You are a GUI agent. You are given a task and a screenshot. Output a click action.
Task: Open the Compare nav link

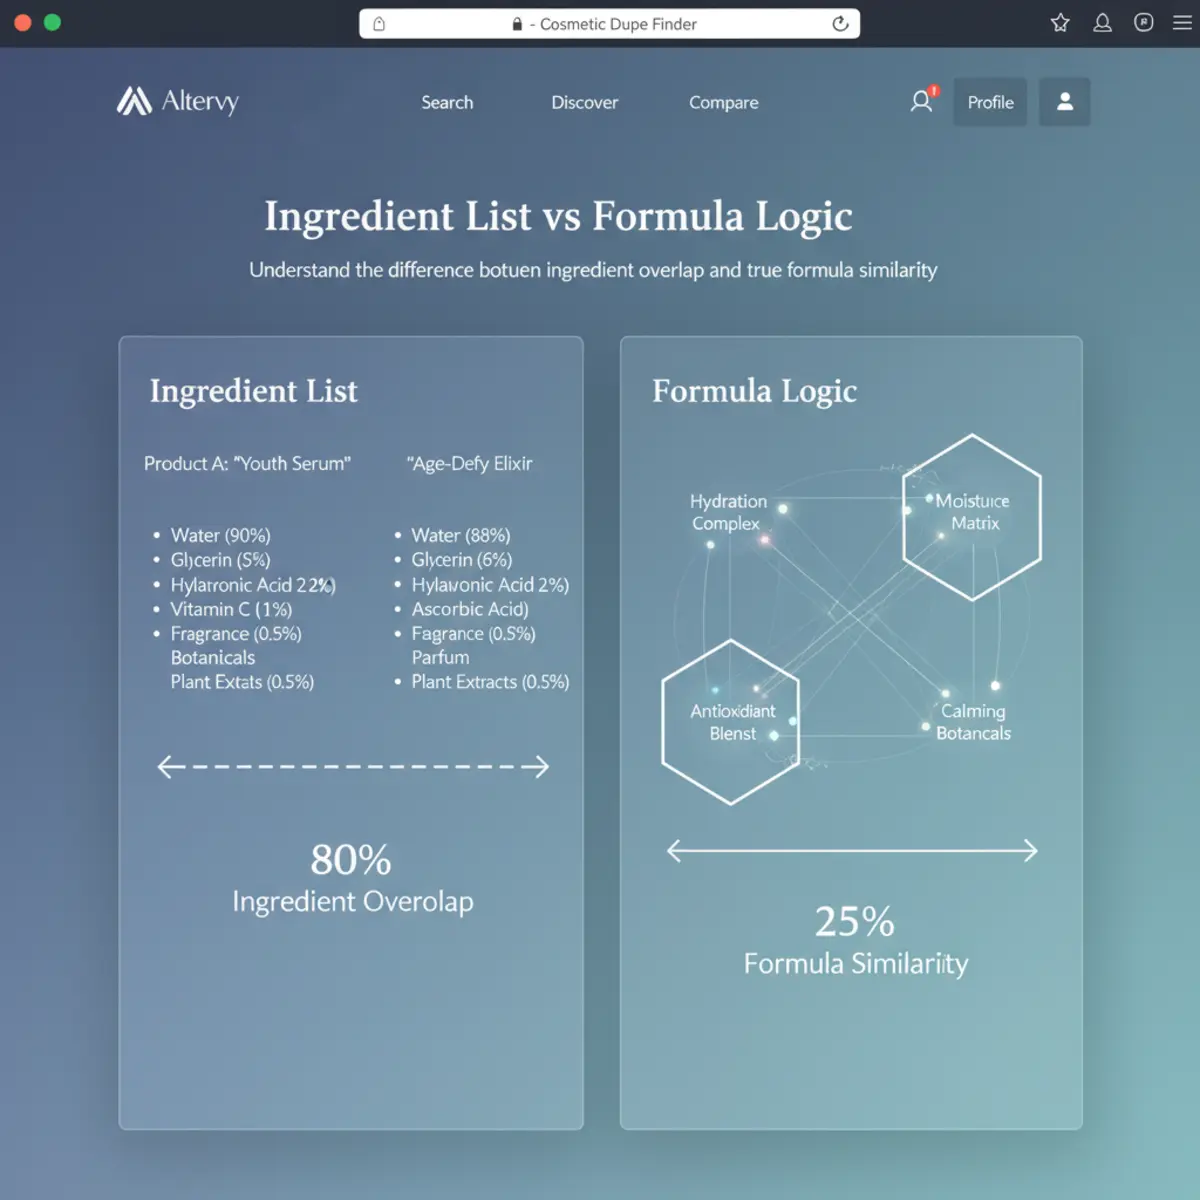tap(723, 102)
